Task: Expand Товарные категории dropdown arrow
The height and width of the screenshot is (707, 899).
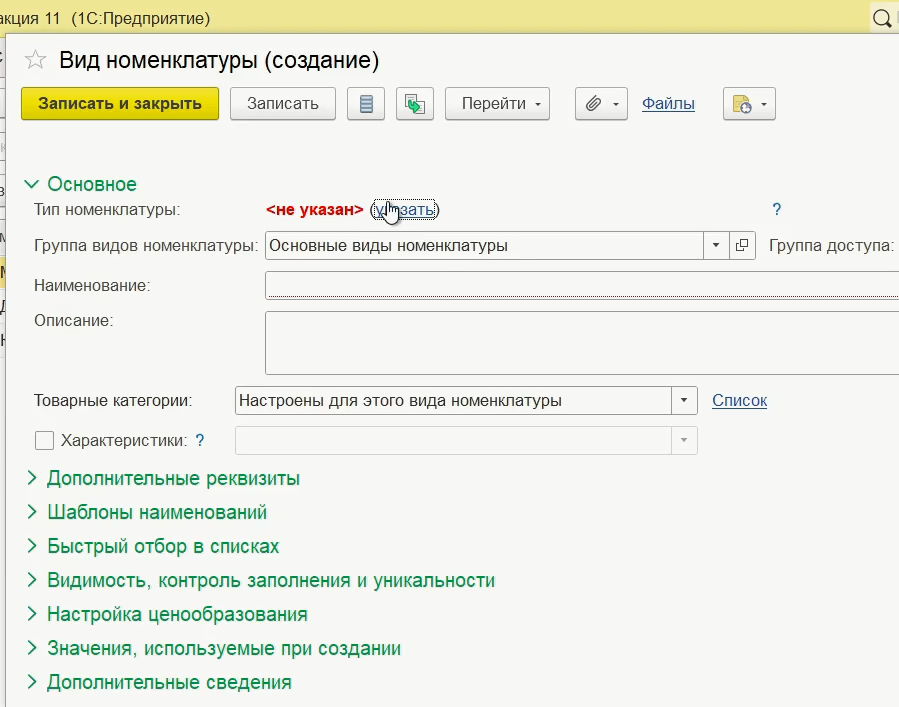Action: (684, 400)
